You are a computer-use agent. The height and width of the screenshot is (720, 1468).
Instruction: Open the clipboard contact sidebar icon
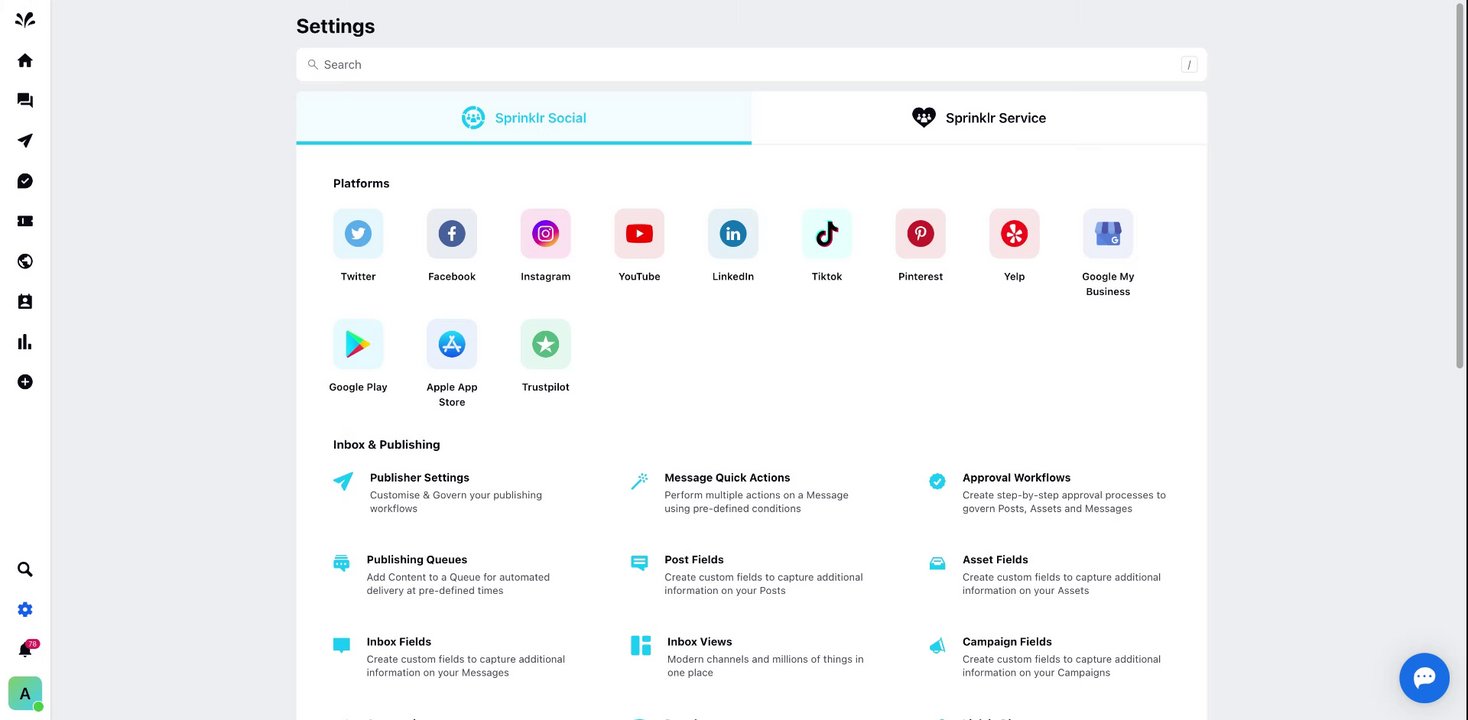(25, 301)
